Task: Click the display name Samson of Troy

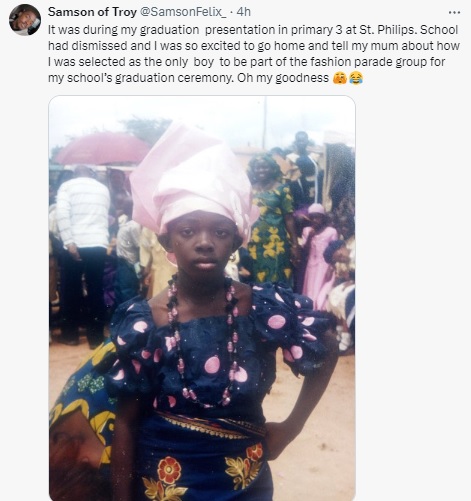Action: coord(92,12)
